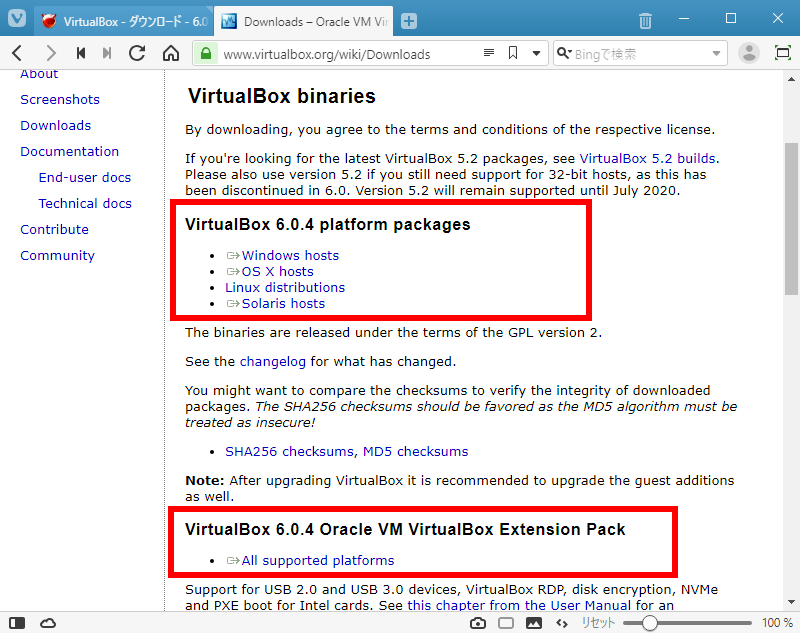
Task: Select the page tiling icon
Action: pyautogui.click(x=506, y=622)
